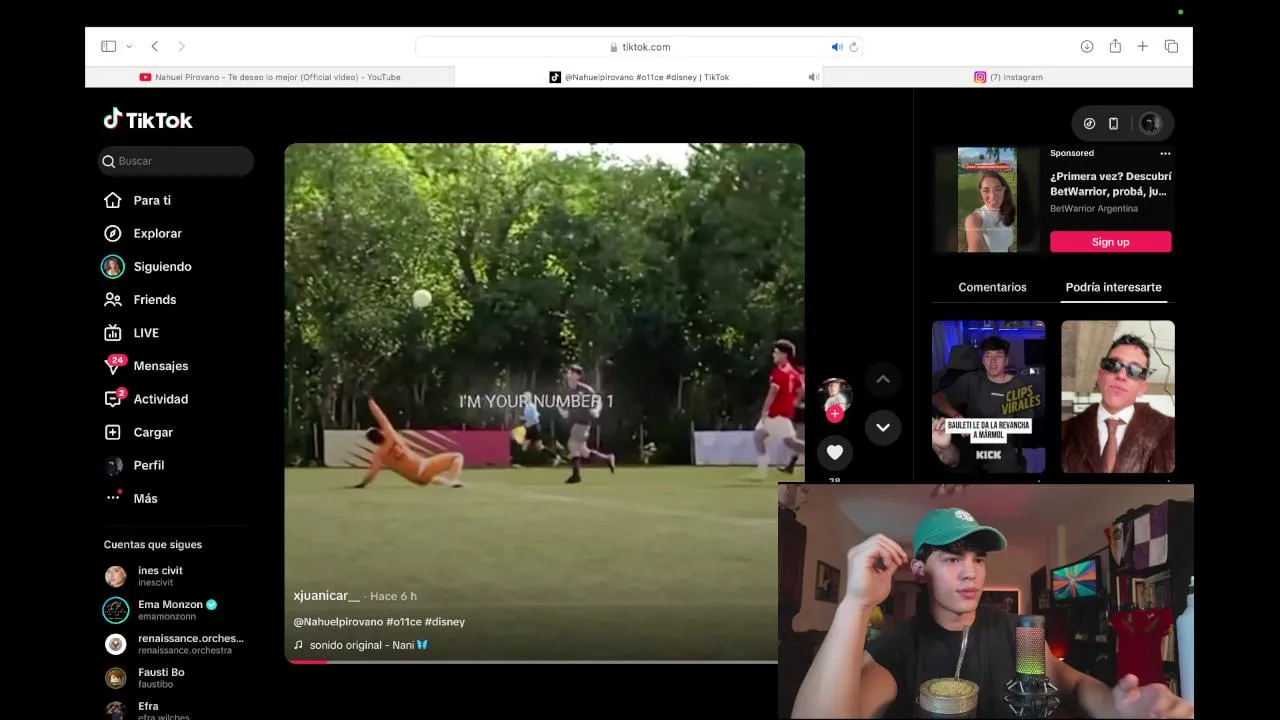Open Ema Monzon account
The width and height of the screenshot is (1280, 720).
160,610
